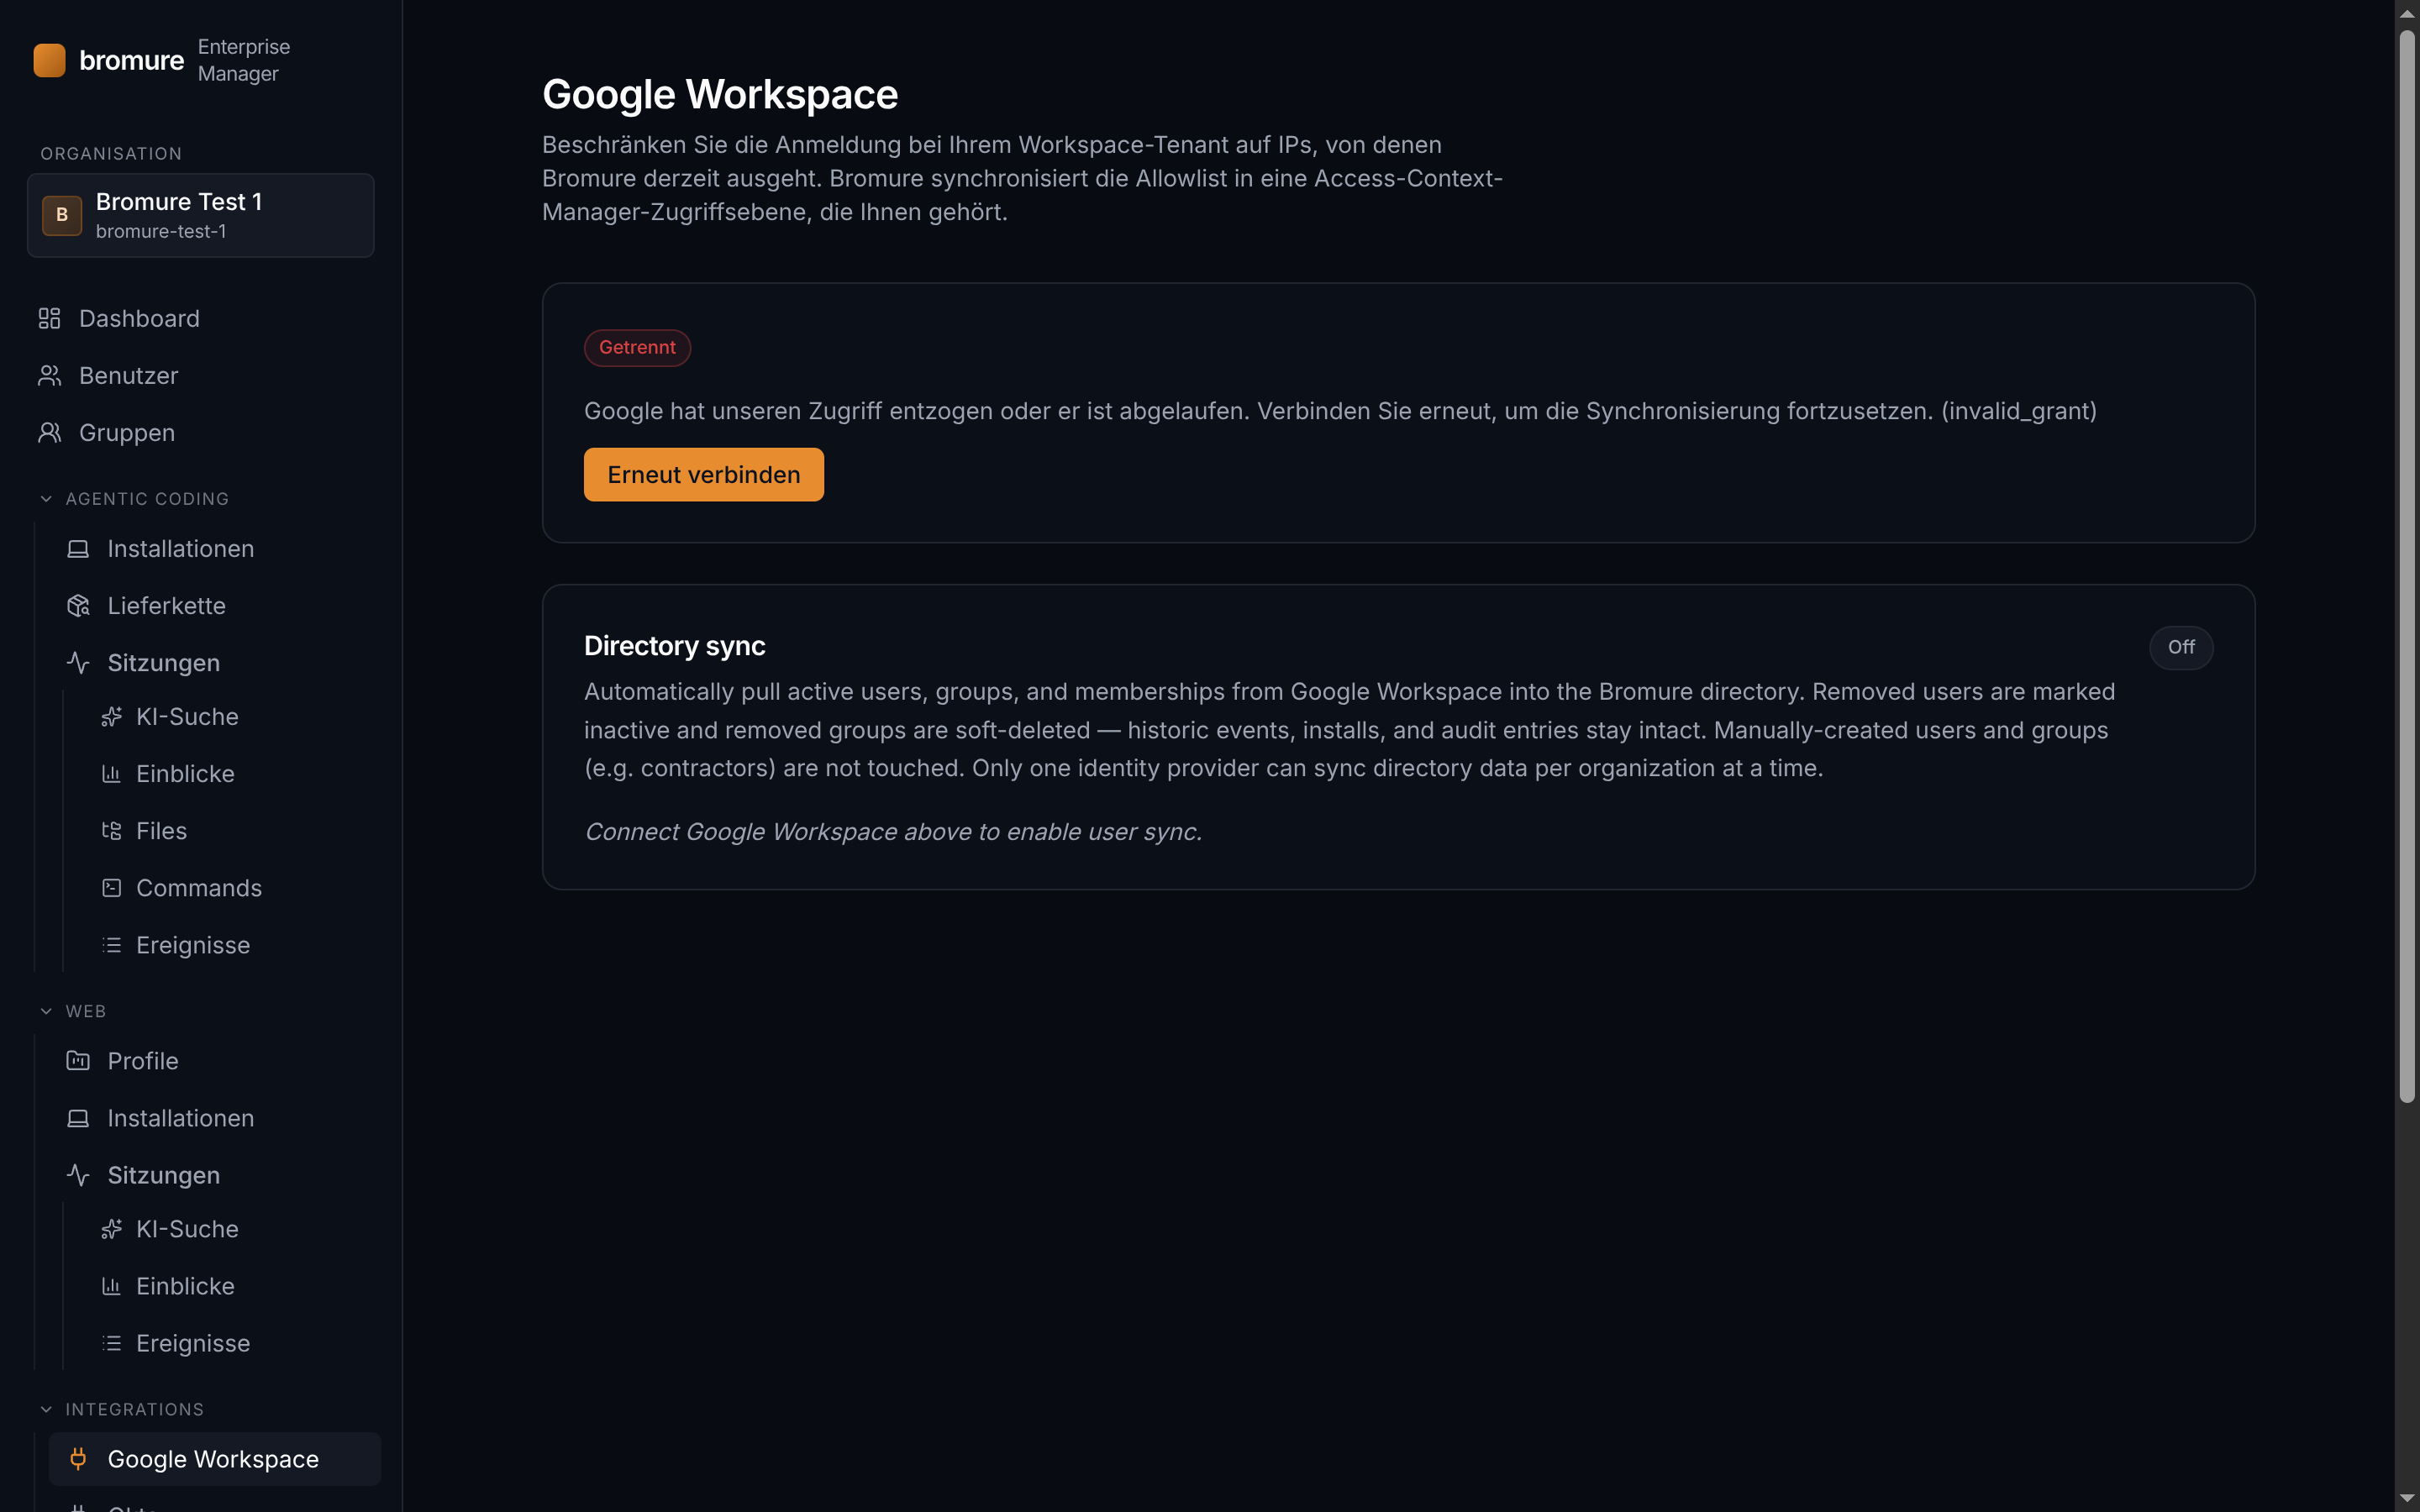2420x1512 pixels.
Task: Click the Directory sync heading
Action: (675, 646)
